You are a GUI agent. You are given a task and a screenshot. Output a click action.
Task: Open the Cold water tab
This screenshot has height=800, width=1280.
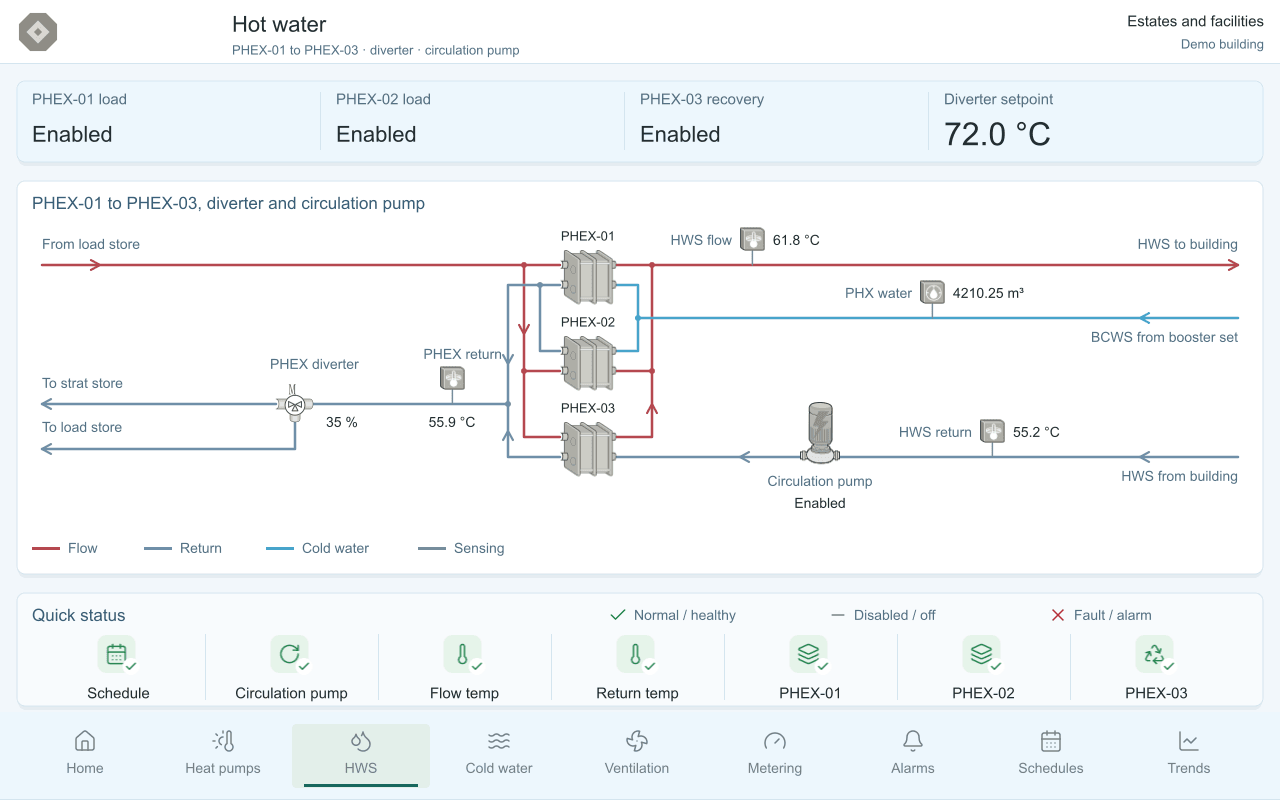coord(499,754)
